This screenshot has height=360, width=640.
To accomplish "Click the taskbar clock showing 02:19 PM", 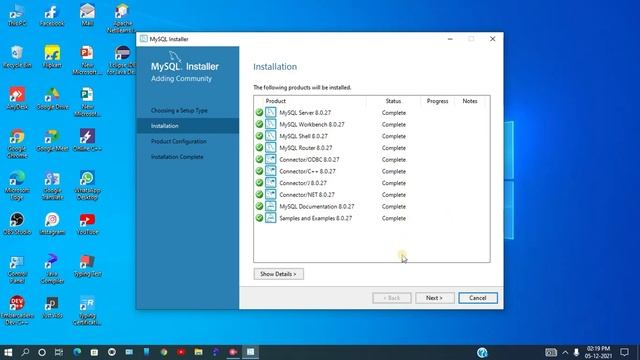I will click(598, 352).
